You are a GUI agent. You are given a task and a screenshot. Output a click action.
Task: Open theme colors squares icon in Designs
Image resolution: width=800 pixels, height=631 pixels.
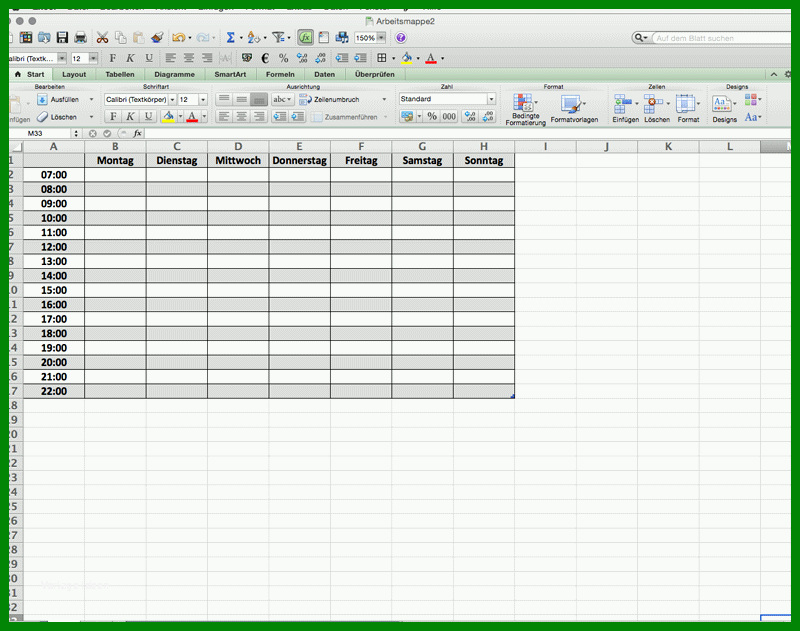point(752,99)
